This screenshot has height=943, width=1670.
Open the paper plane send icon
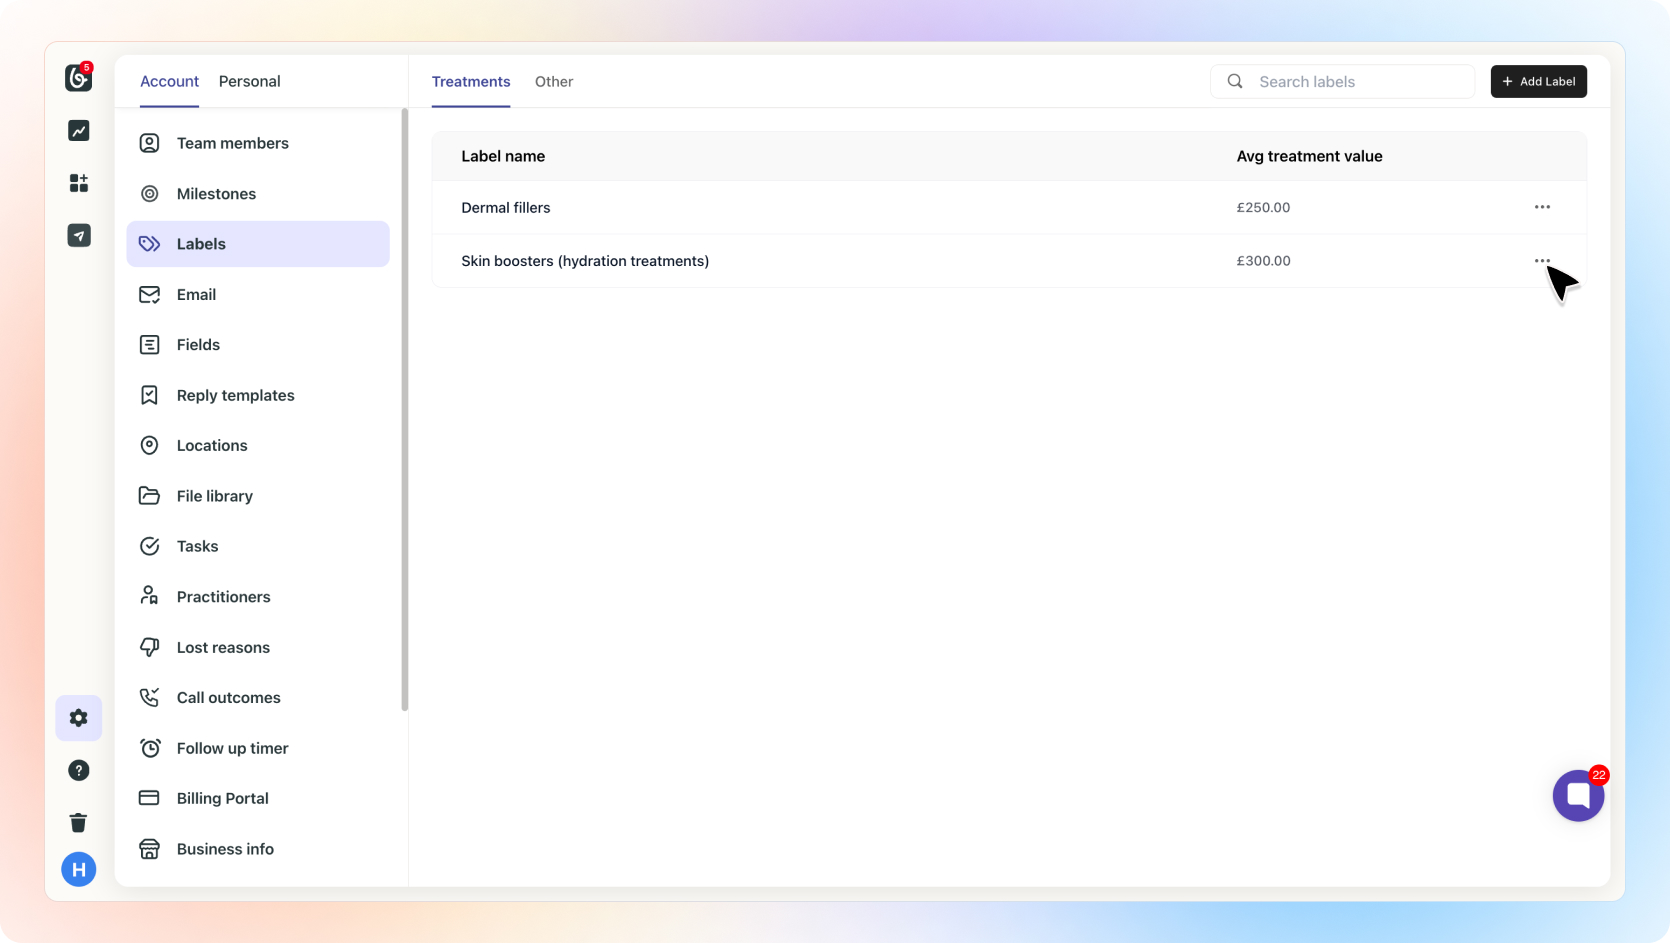click(79, 235)
